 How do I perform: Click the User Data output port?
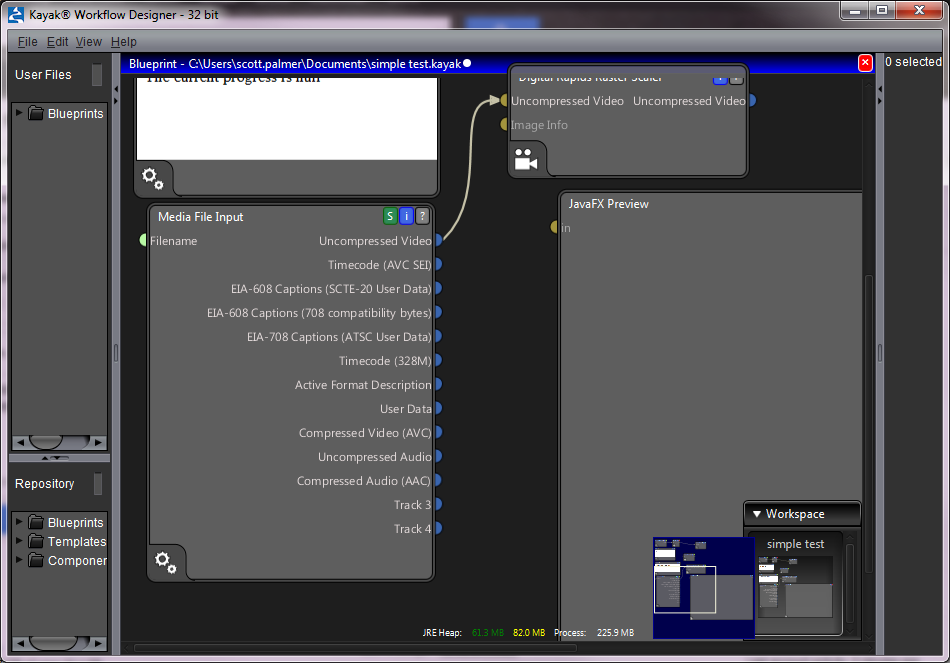pyautogui.click(x=439, y=408)
